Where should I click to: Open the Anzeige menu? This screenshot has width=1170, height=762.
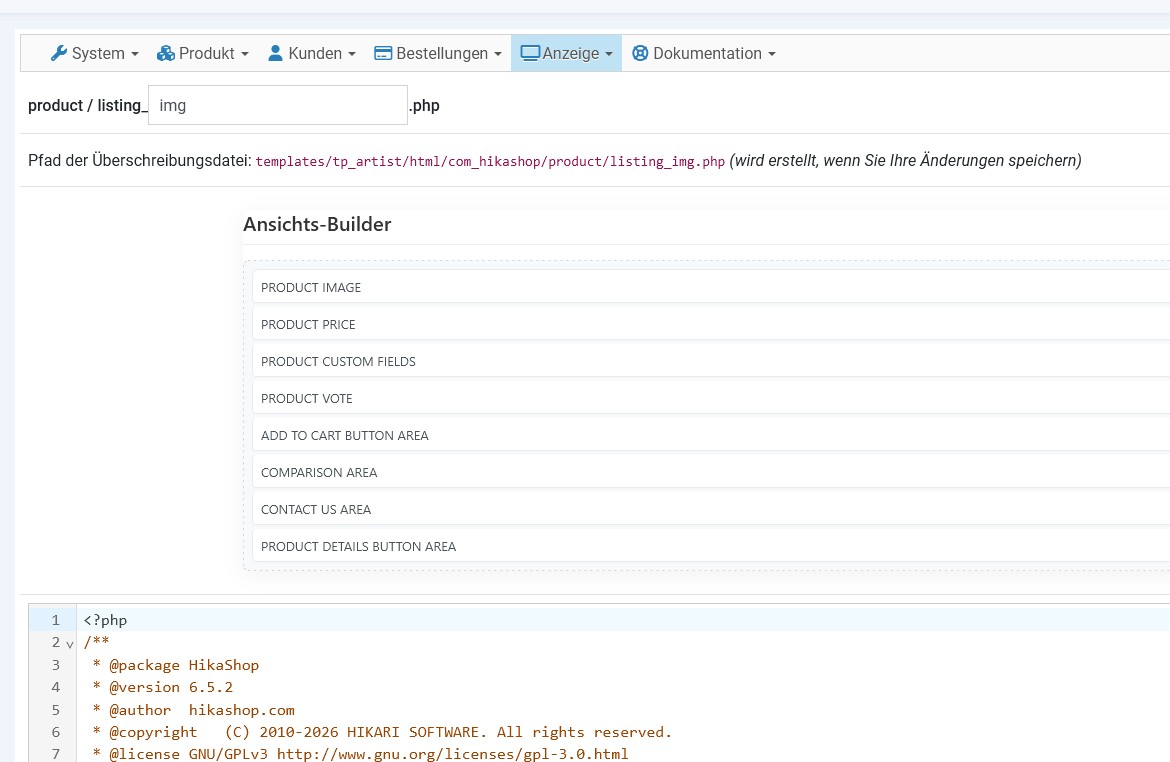[x=566, y=53]
